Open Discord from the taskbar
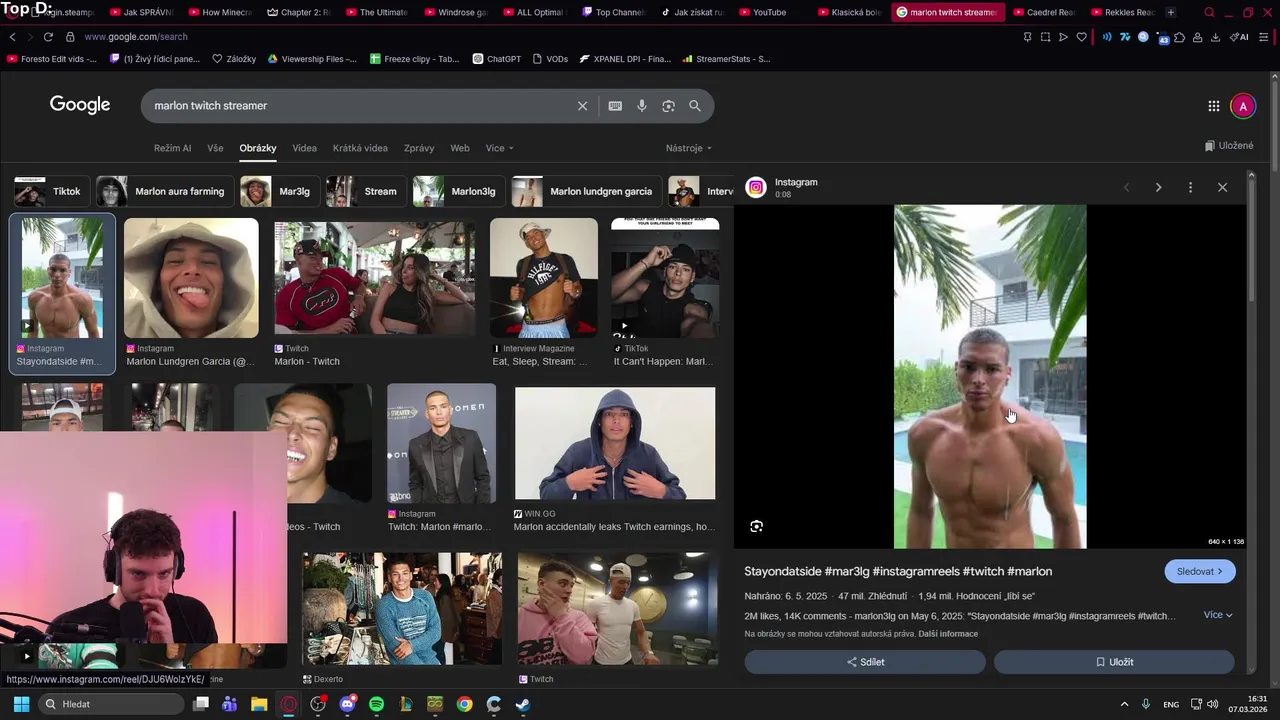Image resolution: width=1280 pixels, height=720 pixels. [347, 704]
